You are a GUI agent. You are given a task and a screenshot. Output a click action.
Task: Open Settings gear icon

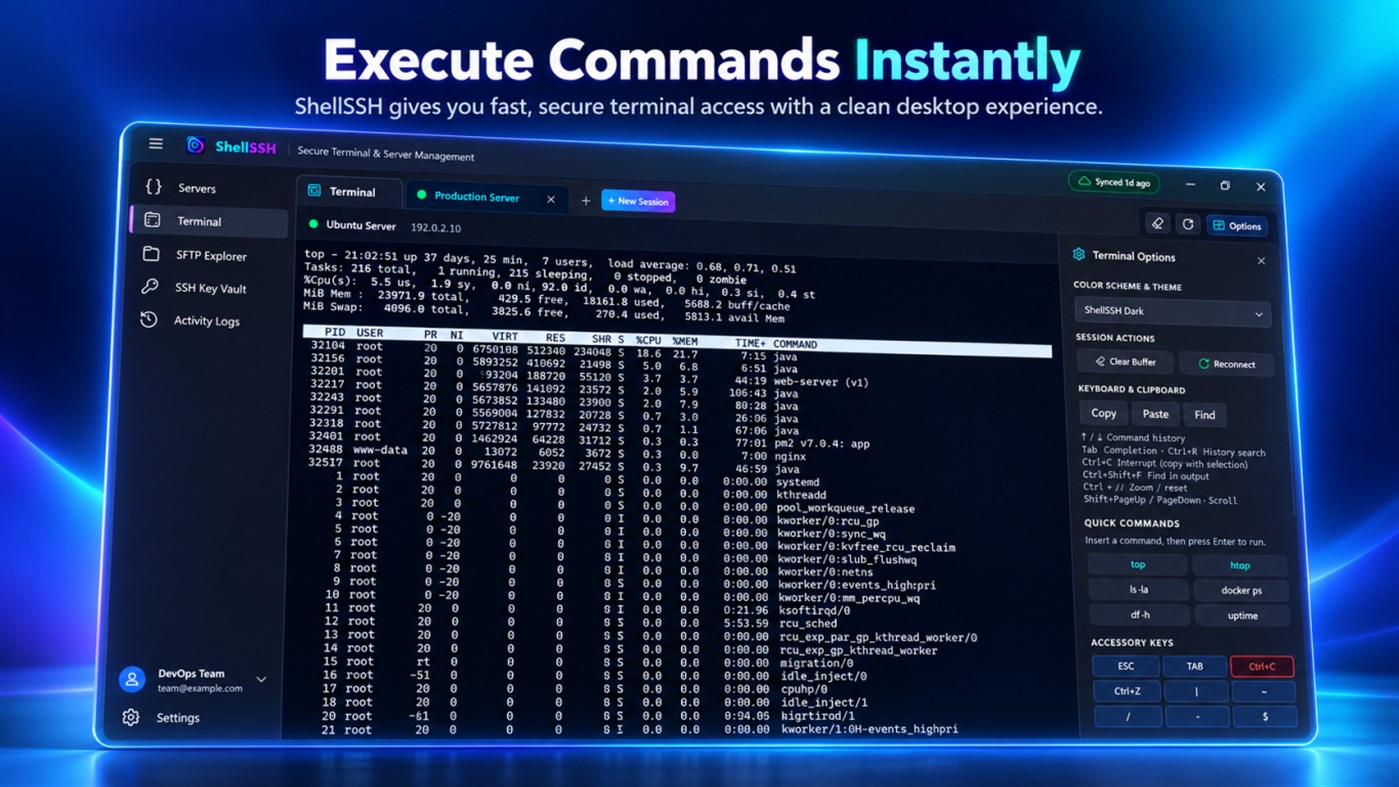click(131, 717)
